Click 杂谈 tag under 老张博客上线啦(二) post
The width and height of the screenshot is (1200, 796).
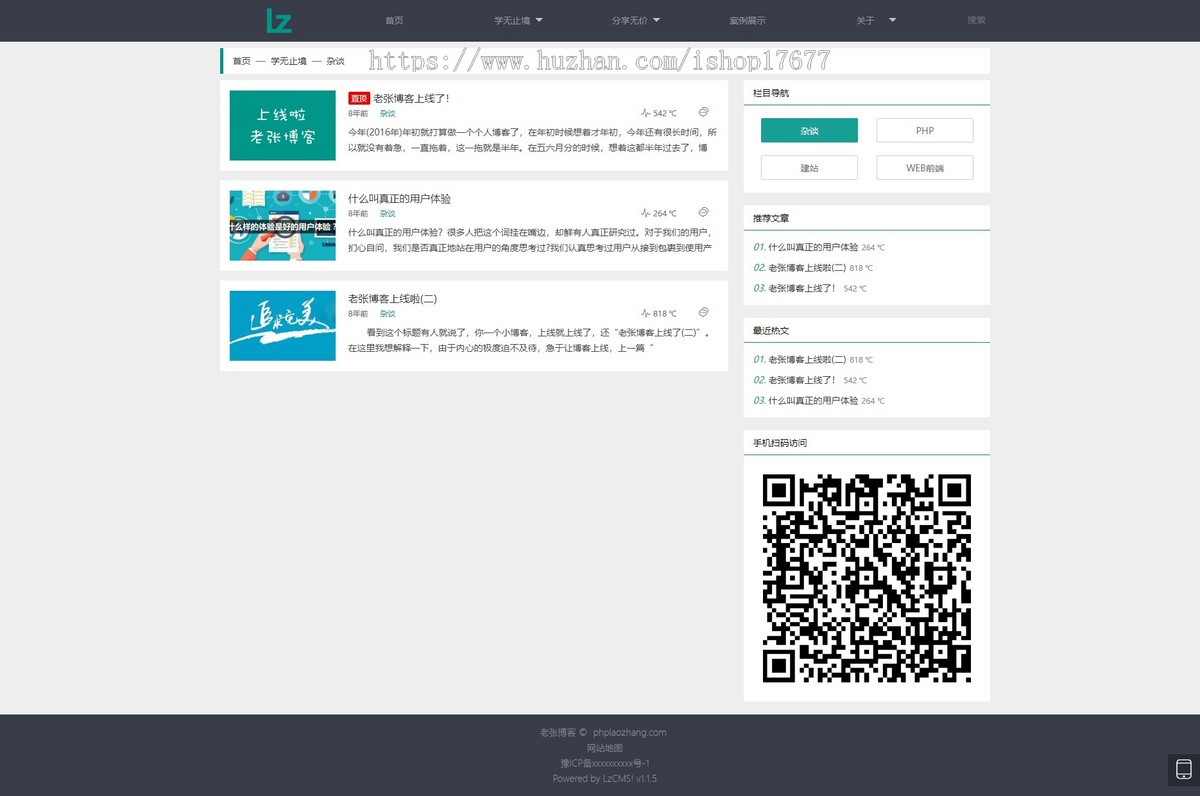coord(387,313)
